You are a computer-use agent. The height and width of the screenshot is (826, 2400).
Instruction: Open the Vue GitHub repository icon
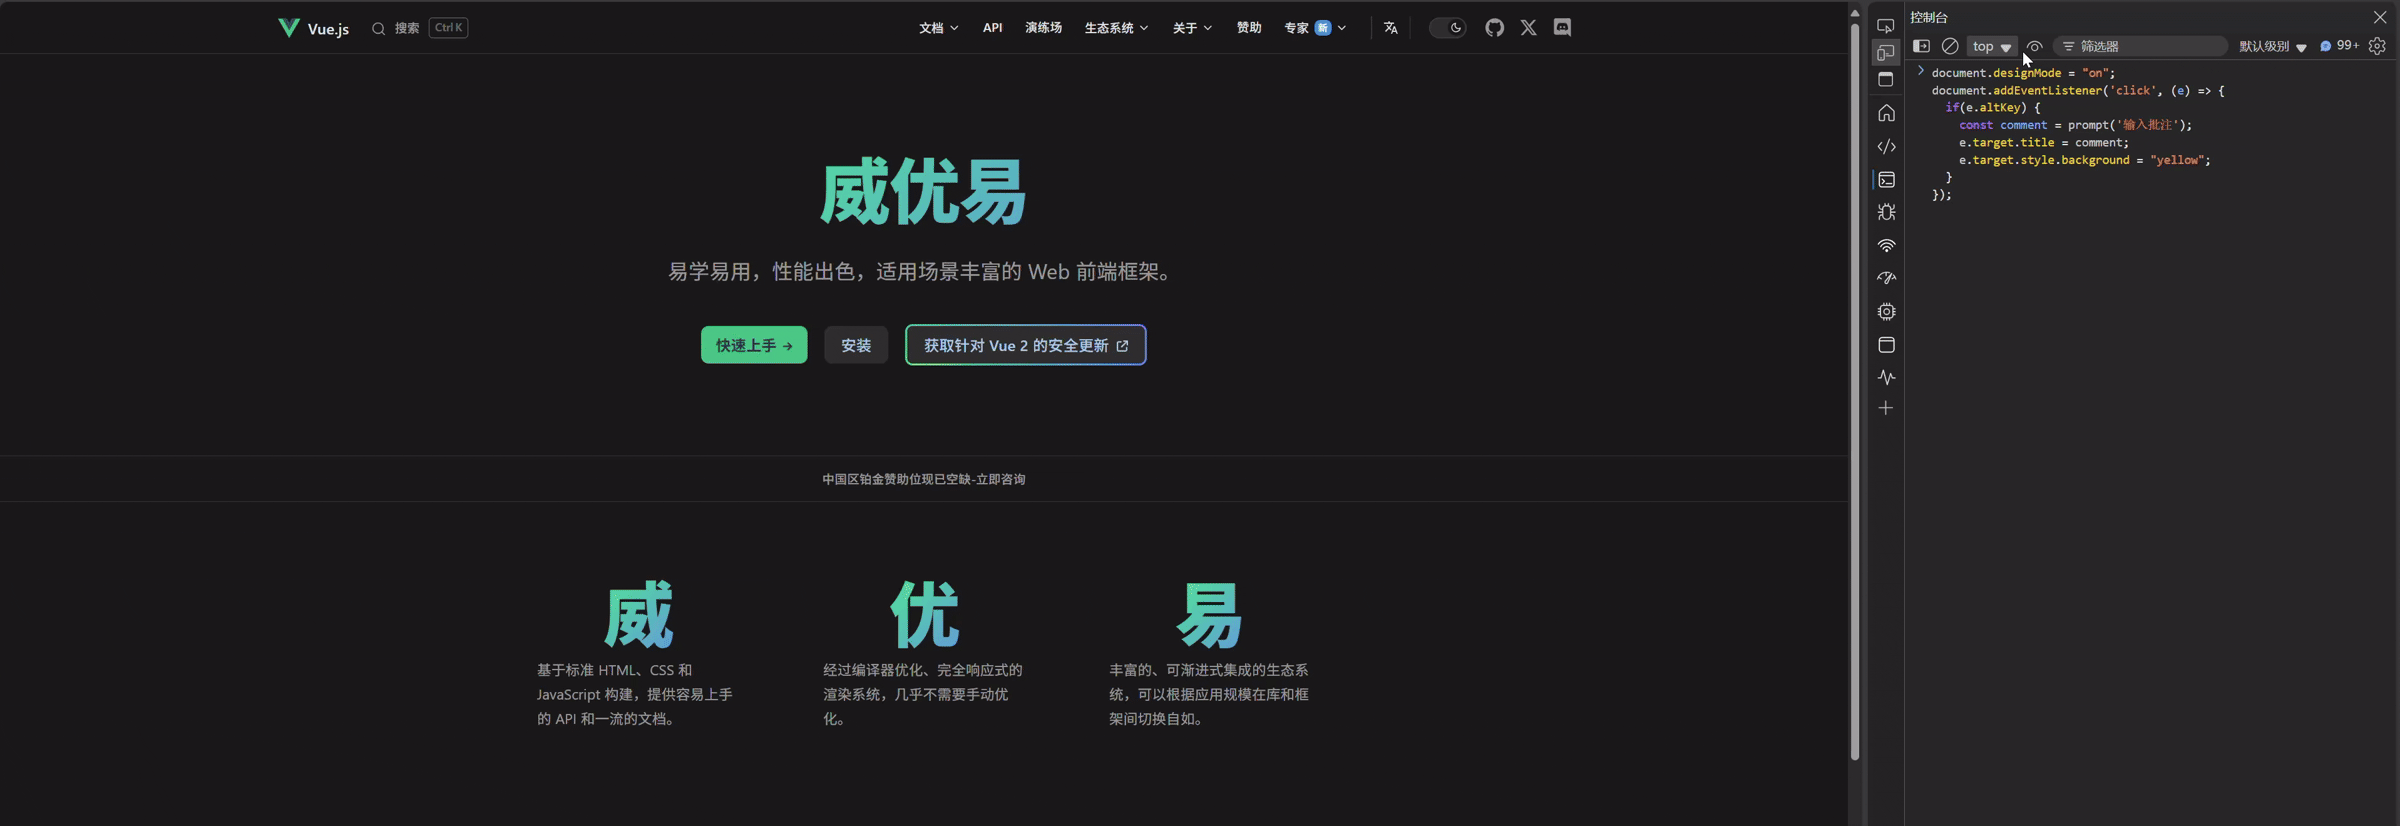pos(1494,28)
